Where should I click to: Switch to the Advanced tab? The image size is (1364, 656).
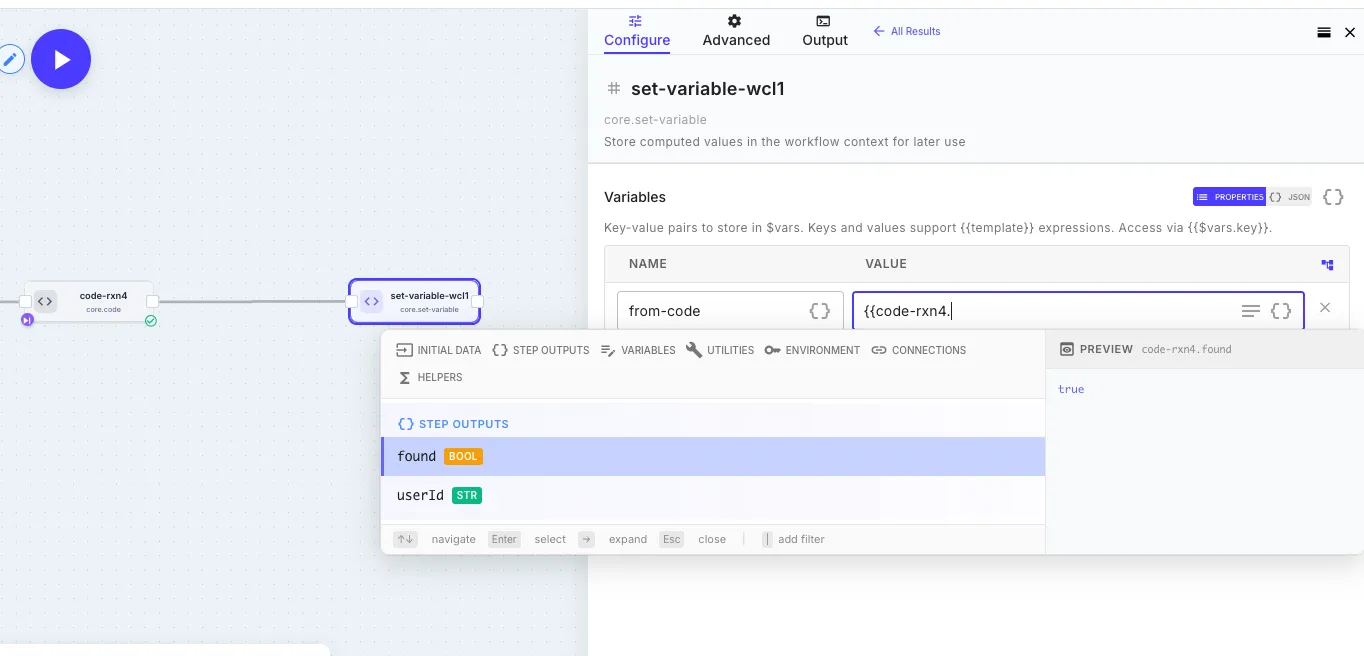pyautogui.click(x=735, y=31)
